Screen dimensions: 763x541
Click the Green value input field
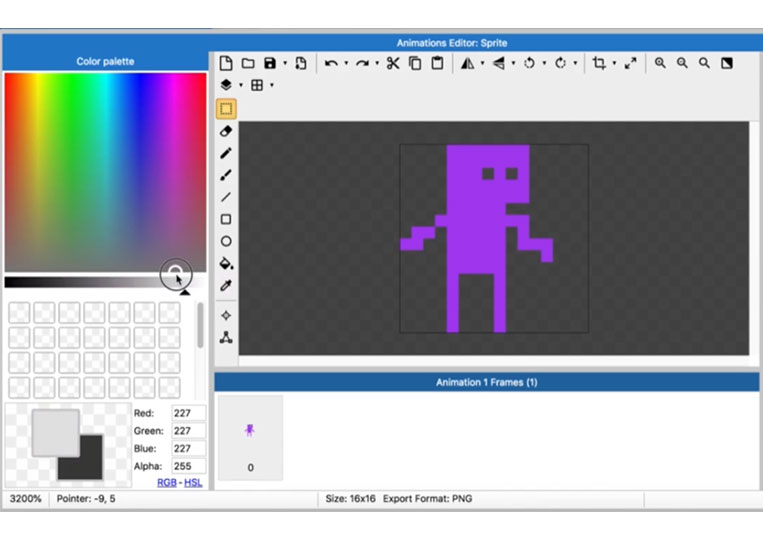tap(189, 431)
